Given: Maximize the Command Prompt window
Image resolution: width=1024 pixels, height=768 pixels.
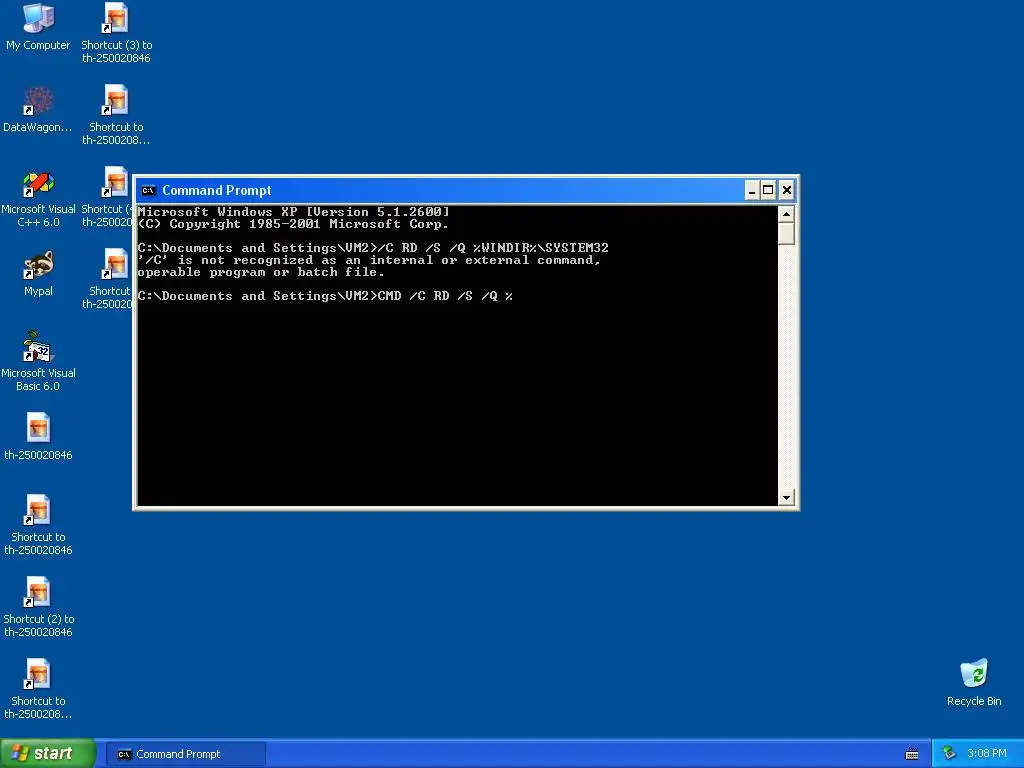Looking at the screenshot, I should pos(769,190).
